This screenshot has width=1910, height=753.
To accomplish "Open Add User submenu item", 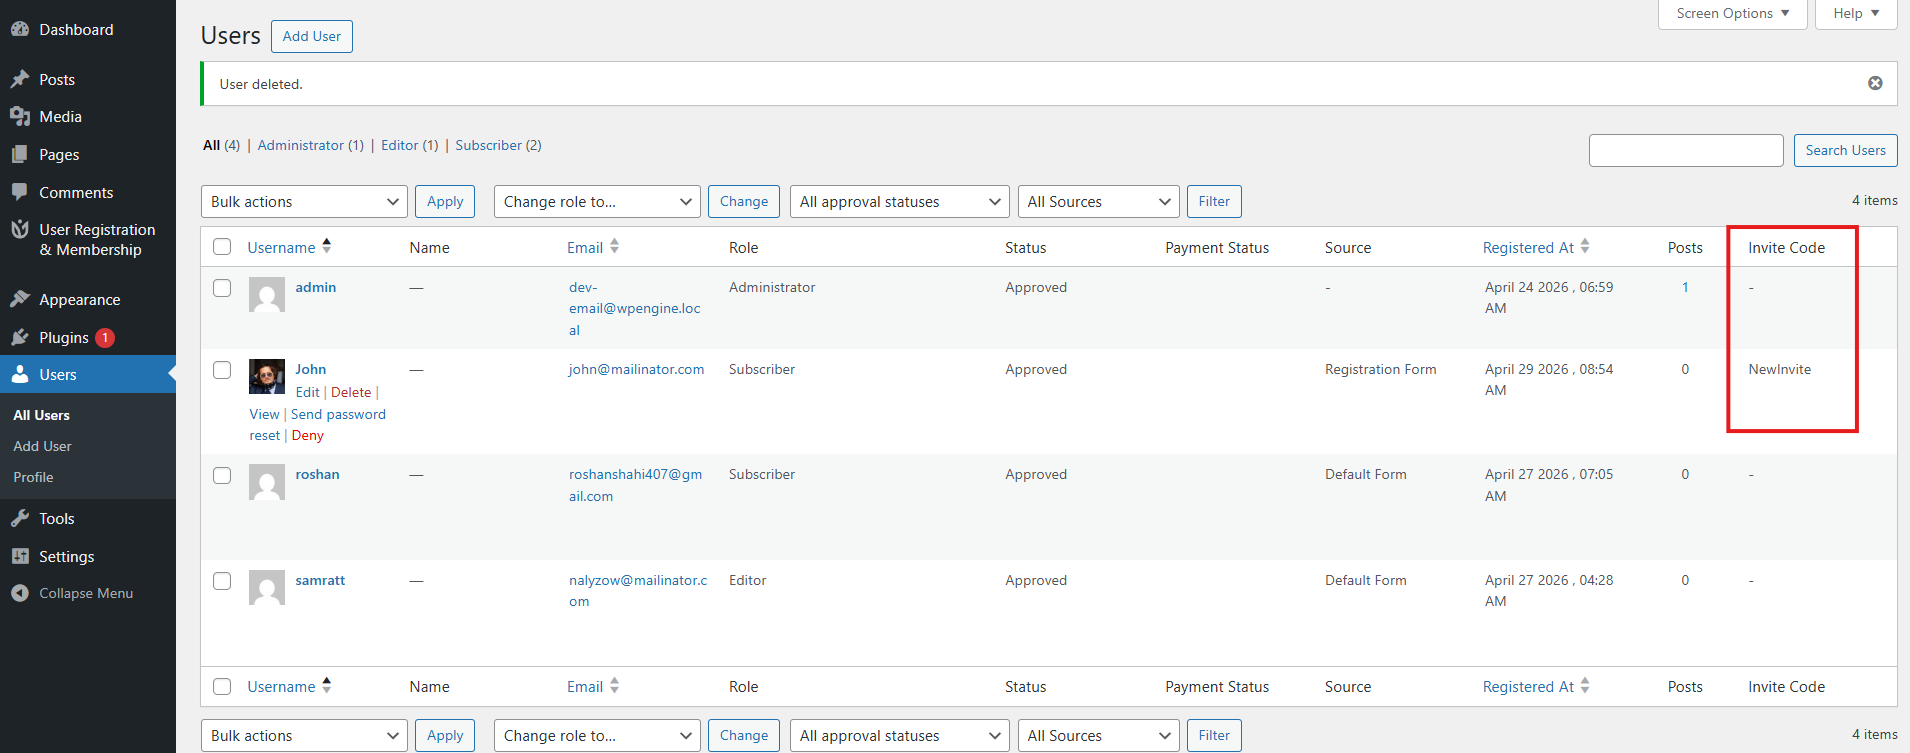I will point(42,446).
